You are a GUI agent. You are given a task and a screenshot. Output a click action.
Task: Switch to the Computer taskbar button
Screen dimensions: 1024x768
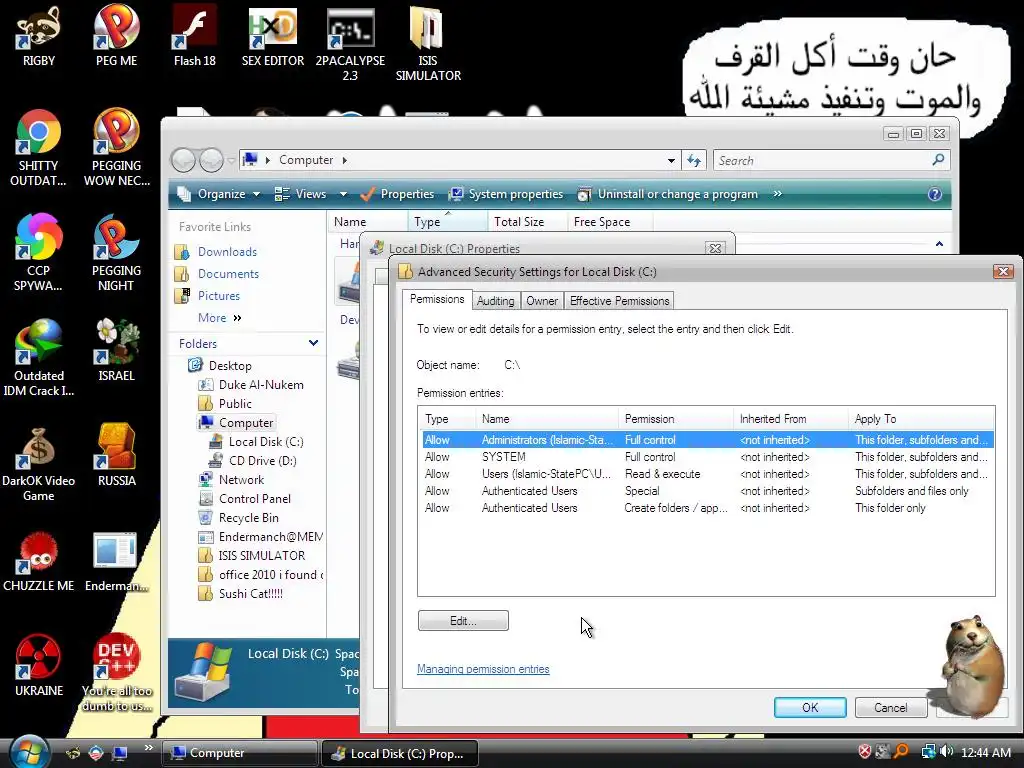[239, 752]
